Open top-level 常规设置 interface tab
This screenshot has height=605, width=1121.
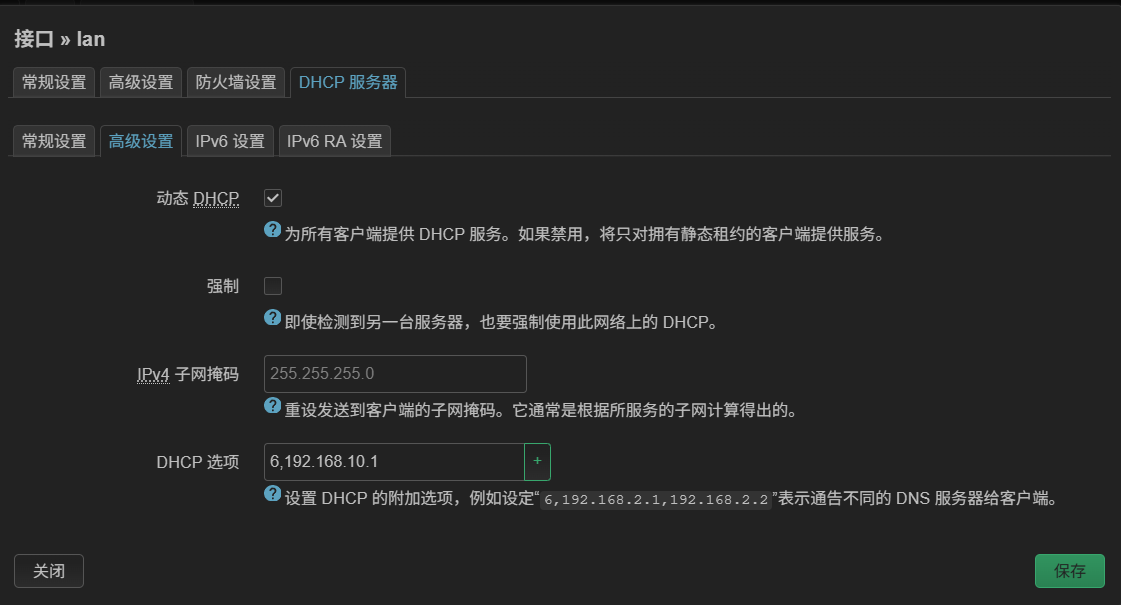[x=54, y=82]
